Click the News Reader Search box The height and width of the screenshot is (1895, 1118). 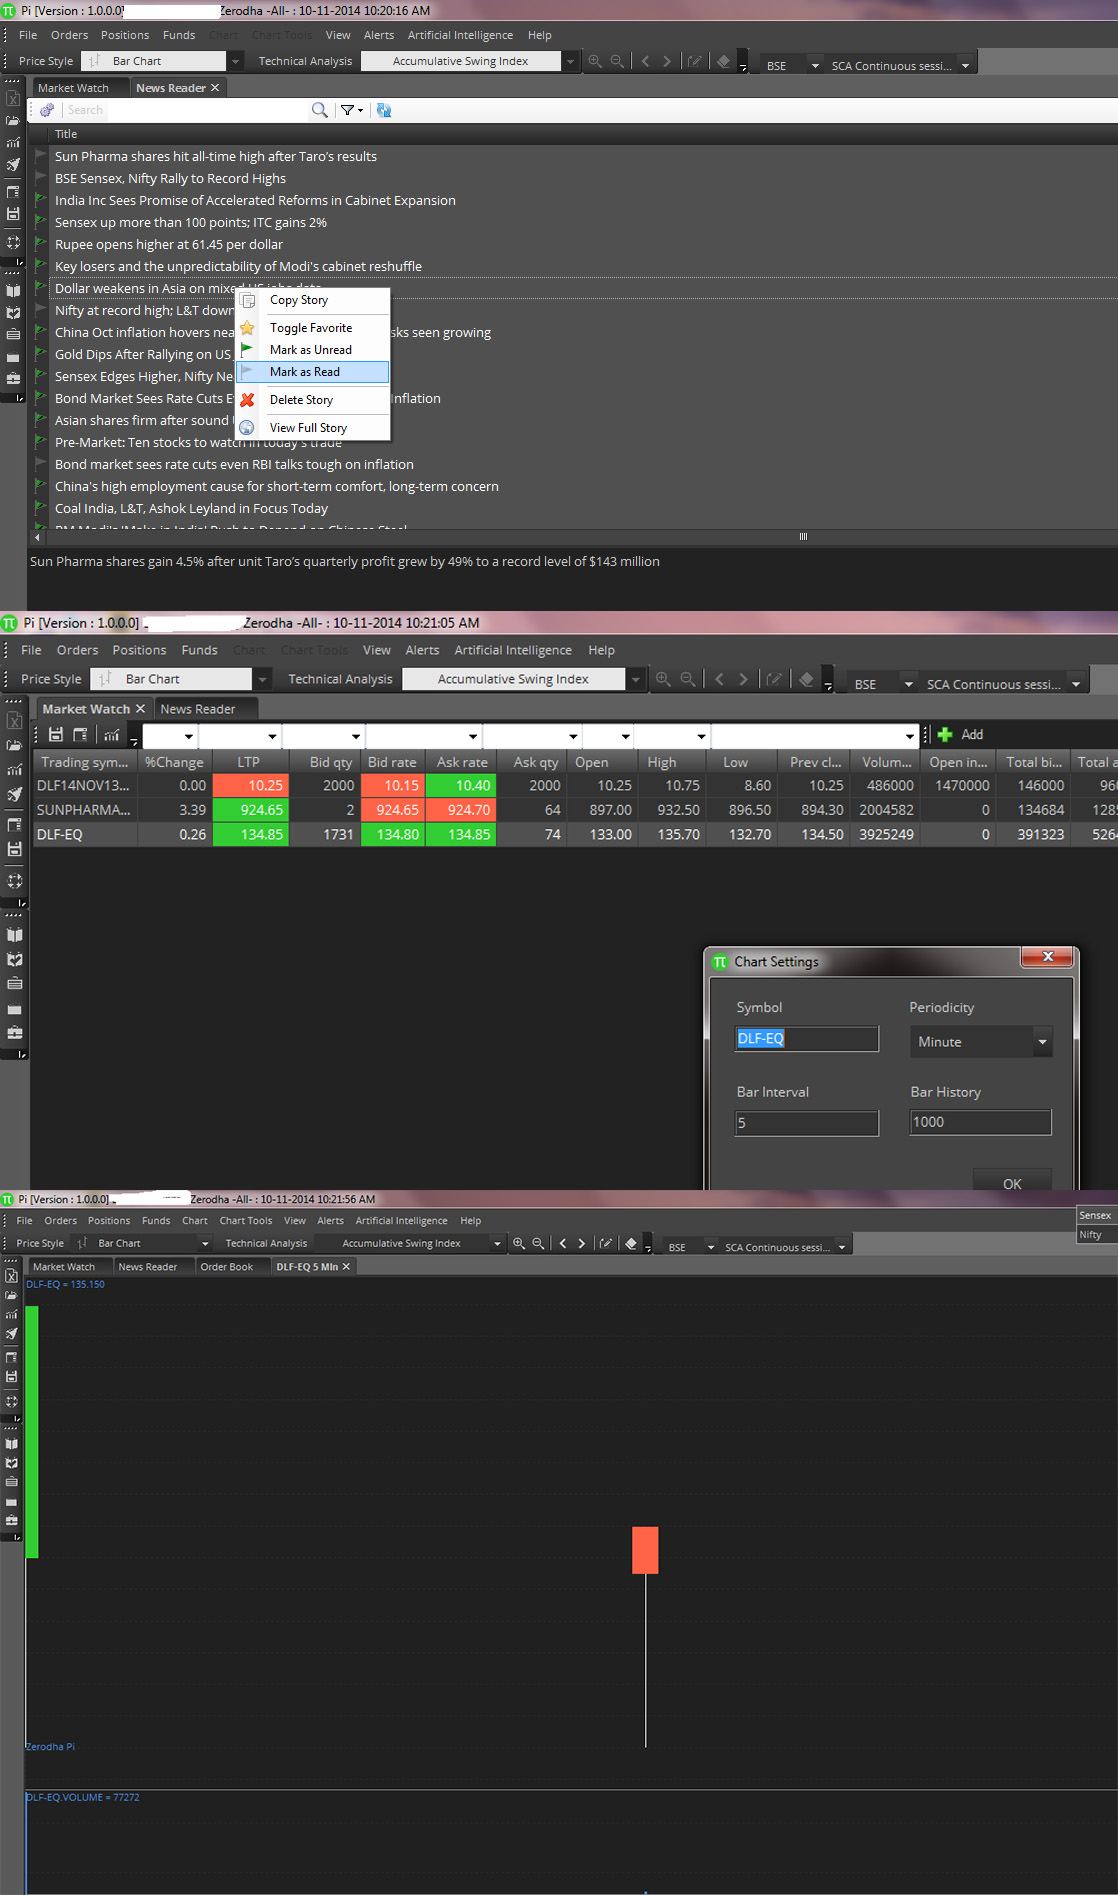coord(185,110)
